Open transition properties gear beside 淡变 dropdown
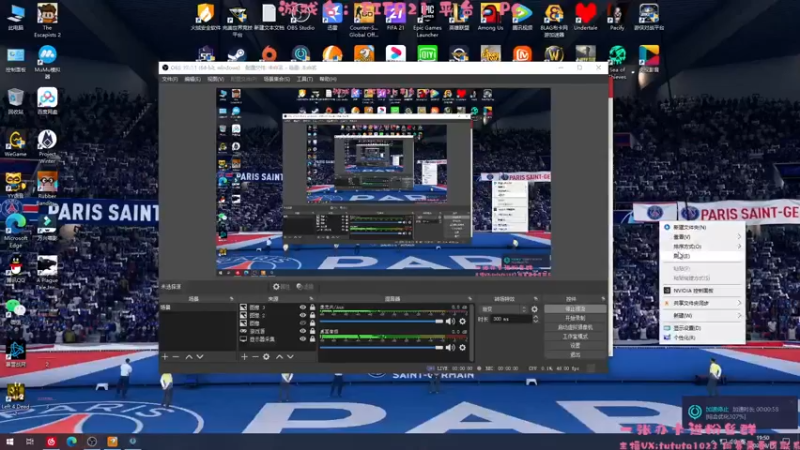 click(x=534, y=309)
